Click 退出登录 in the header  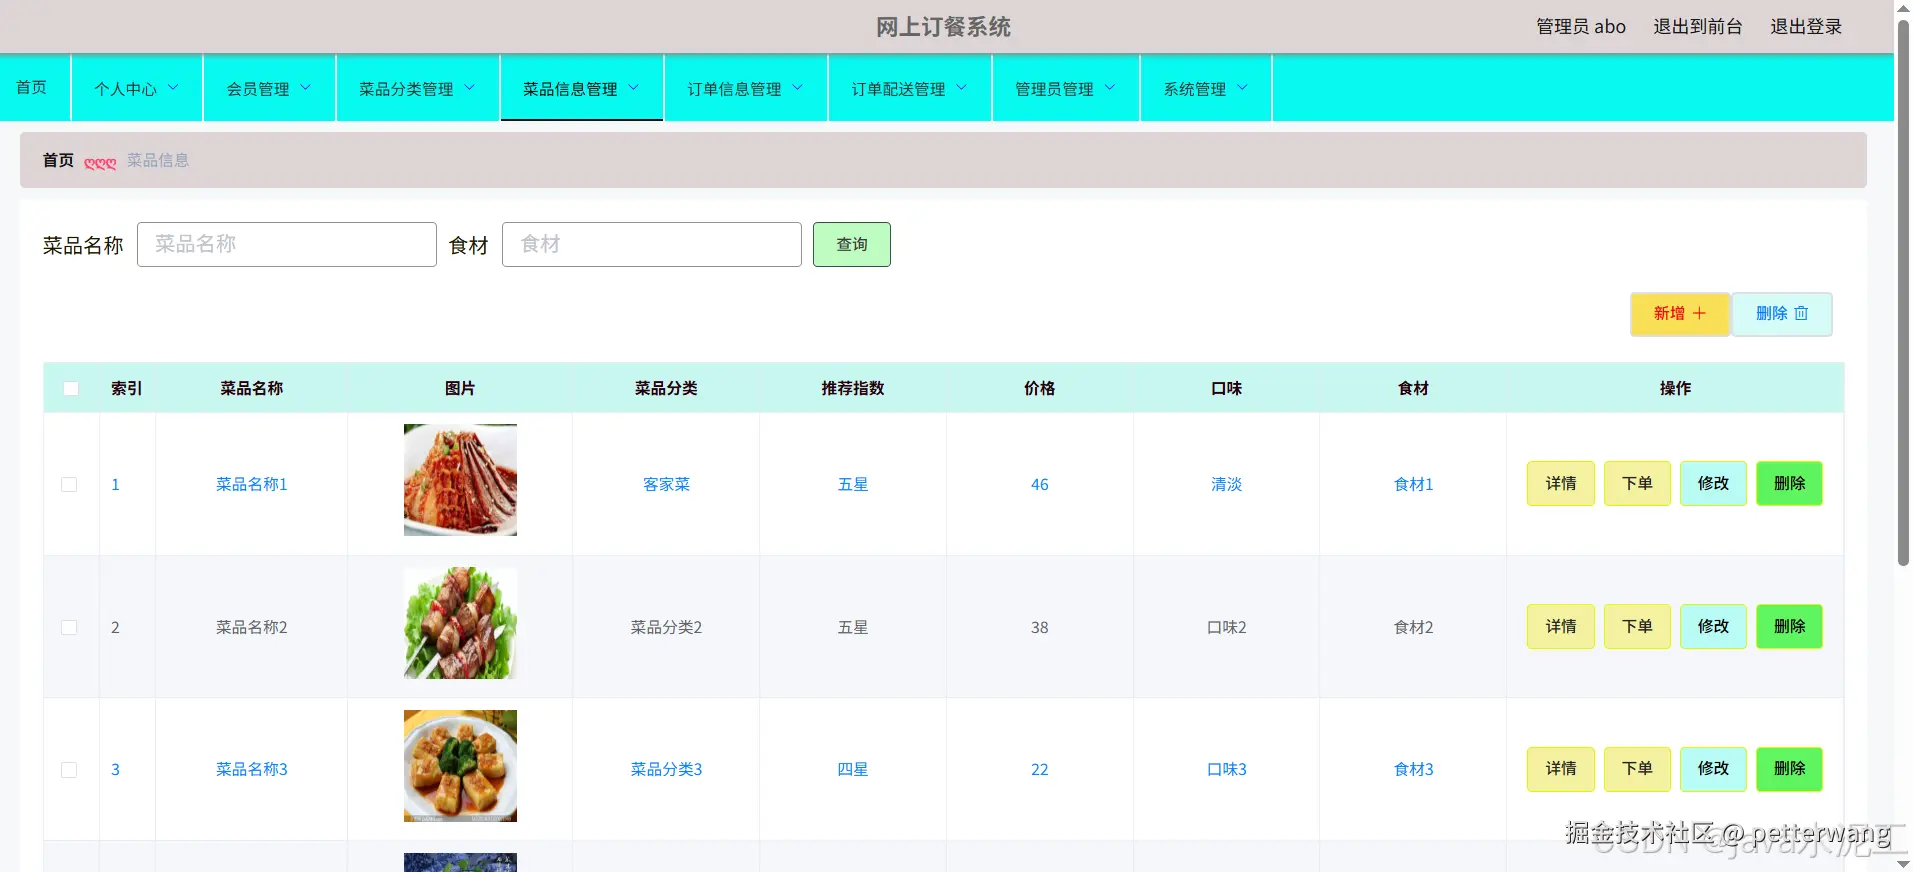click(1806, 27)
